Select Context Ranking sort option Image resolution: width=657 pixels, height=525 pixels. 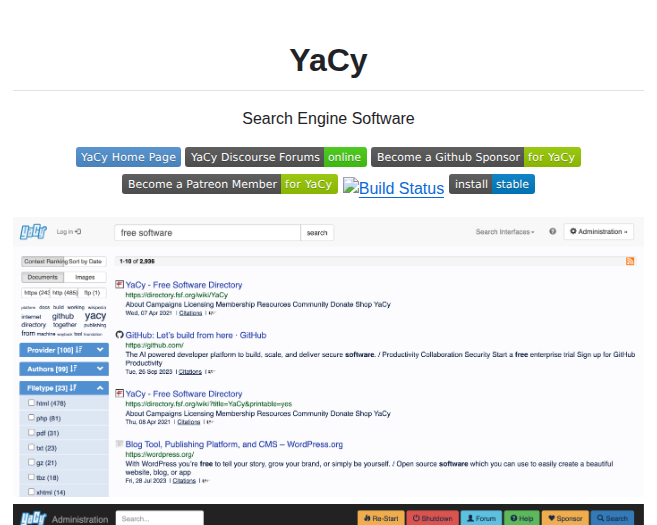[43, 261]
